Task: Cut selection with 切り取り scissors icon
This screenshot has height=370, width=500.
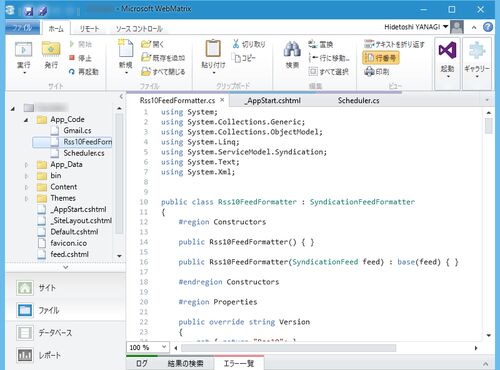Action: pos(236,44)
